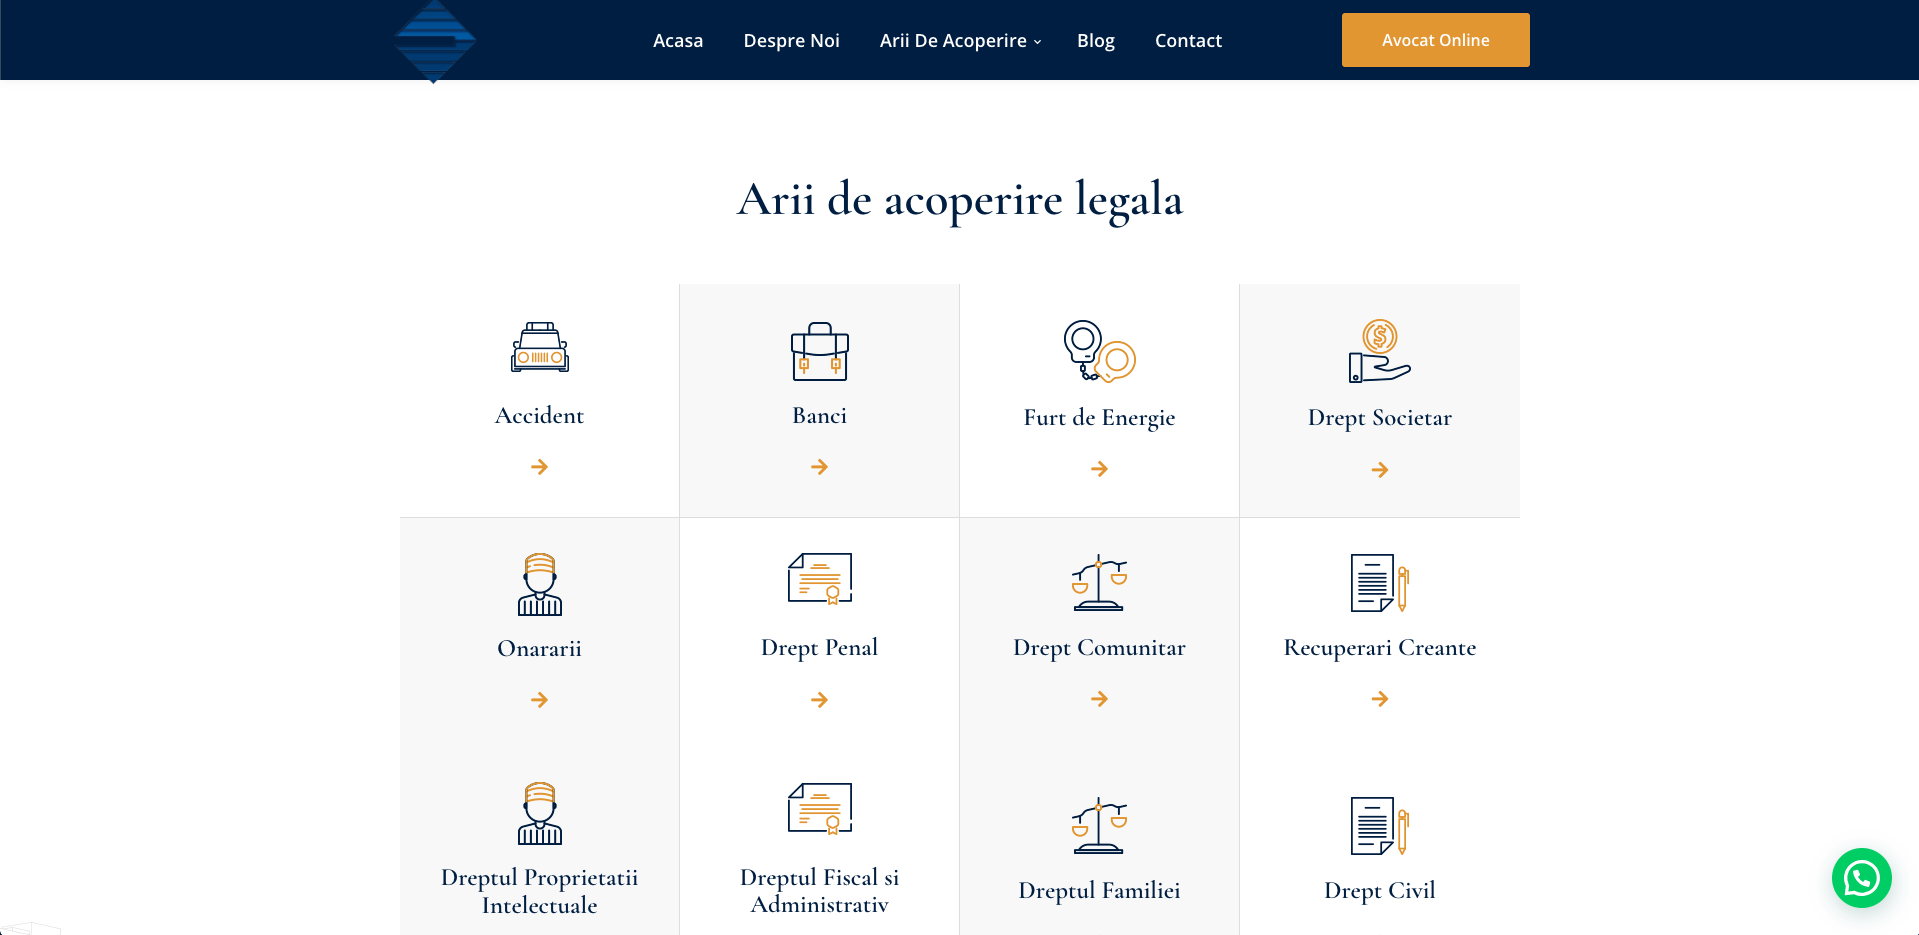Click the document-and-pen icon above Drept Civil
The width and height of the screenshot is (1919, 935).
point(1380,826)
